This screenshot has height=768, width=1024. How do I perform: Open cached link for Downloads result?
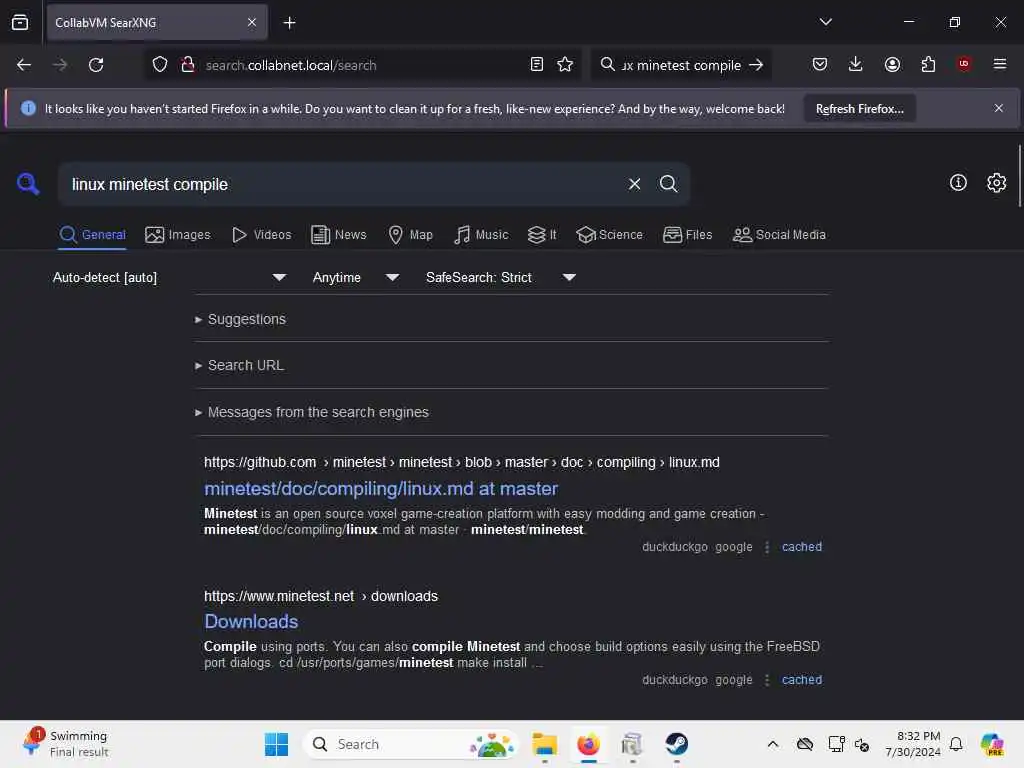point(802,680)
